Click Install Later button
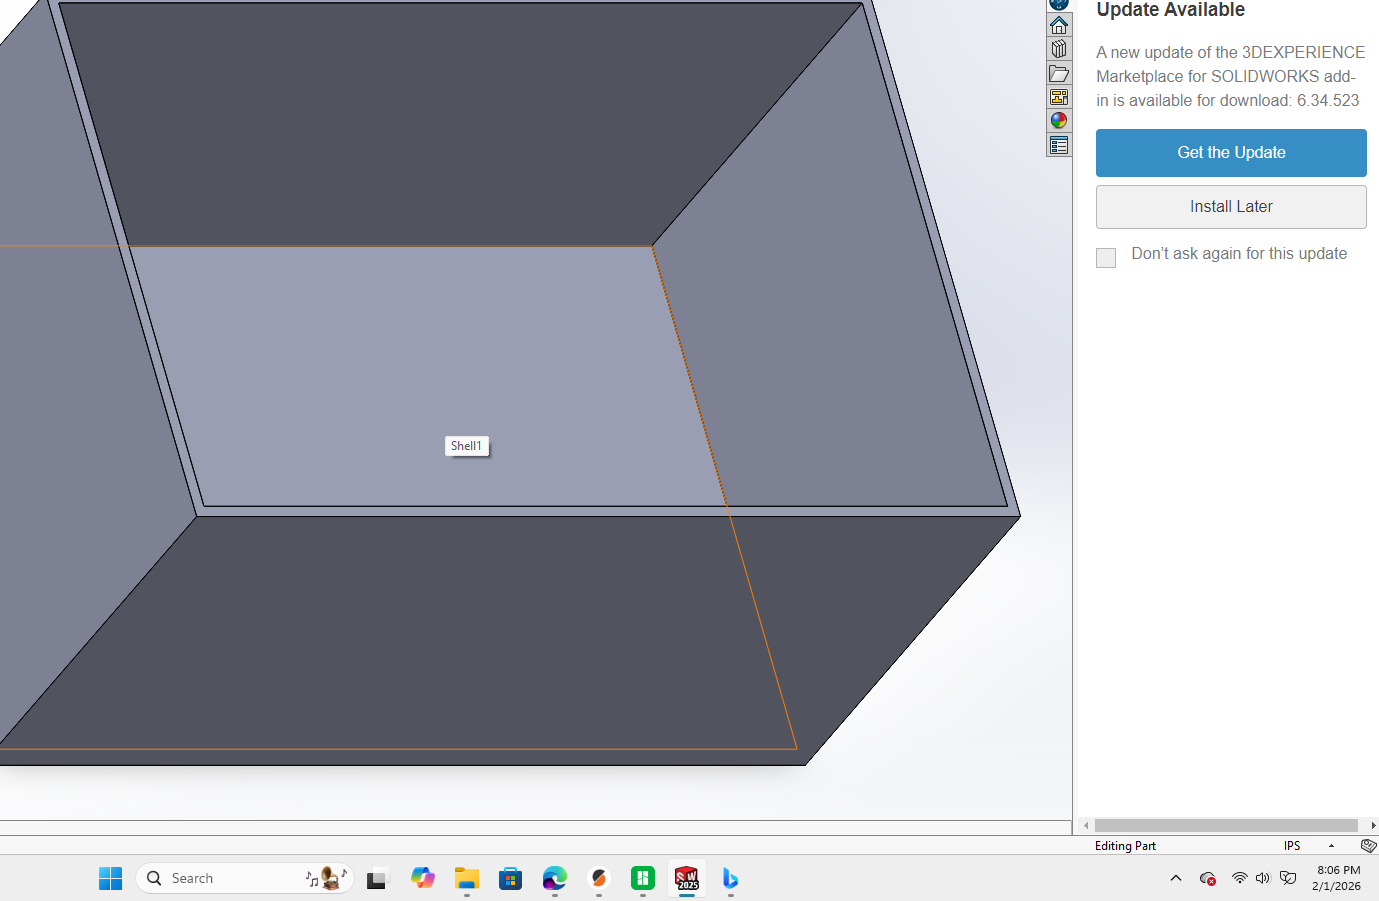This screenshot has width=1379, height=901. point(1231,207)
